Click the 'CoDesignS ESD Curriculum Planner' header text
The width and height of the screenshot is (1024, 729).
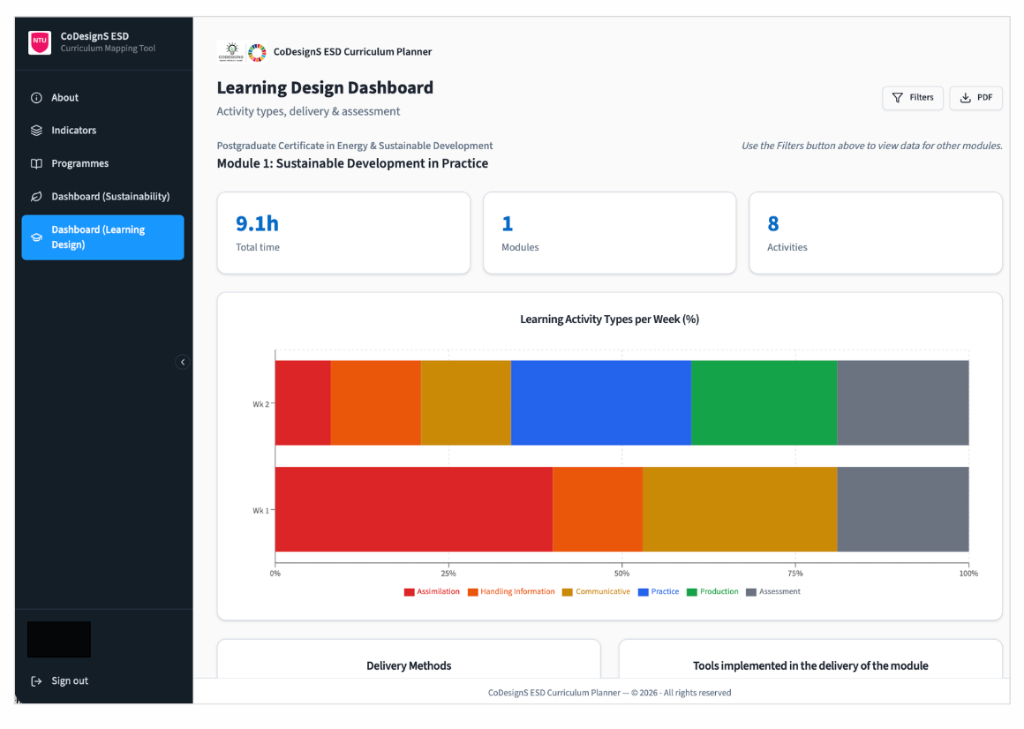coord(353,52)
